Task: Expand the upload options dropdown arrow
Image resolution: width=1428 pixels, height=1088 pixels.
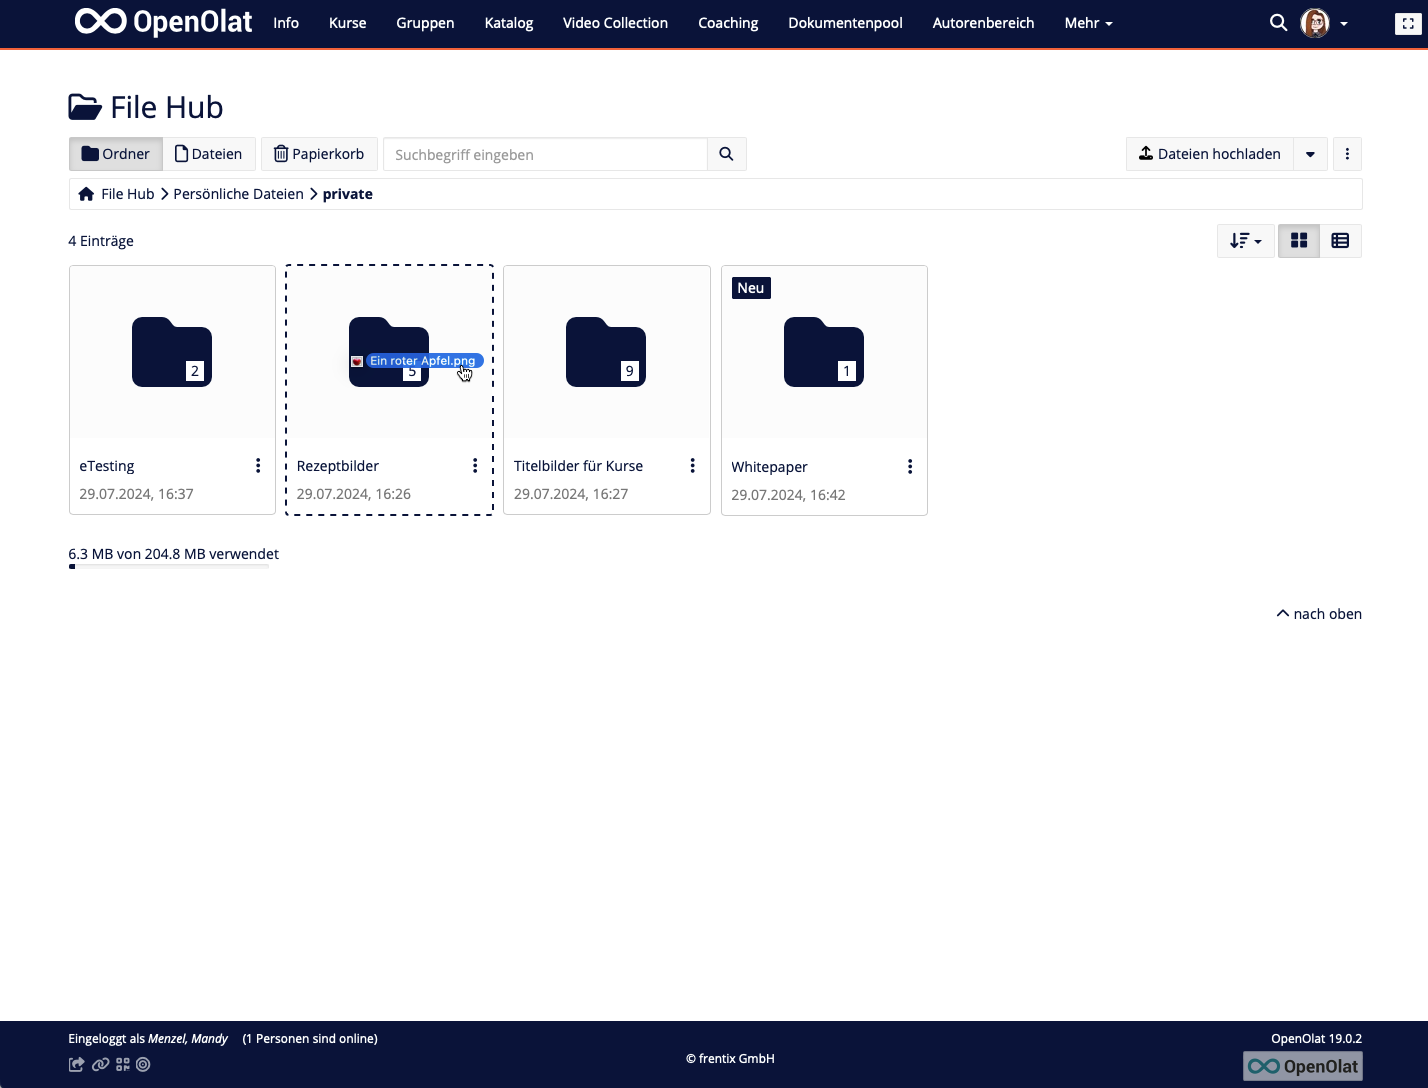Action: point(1310,154)
